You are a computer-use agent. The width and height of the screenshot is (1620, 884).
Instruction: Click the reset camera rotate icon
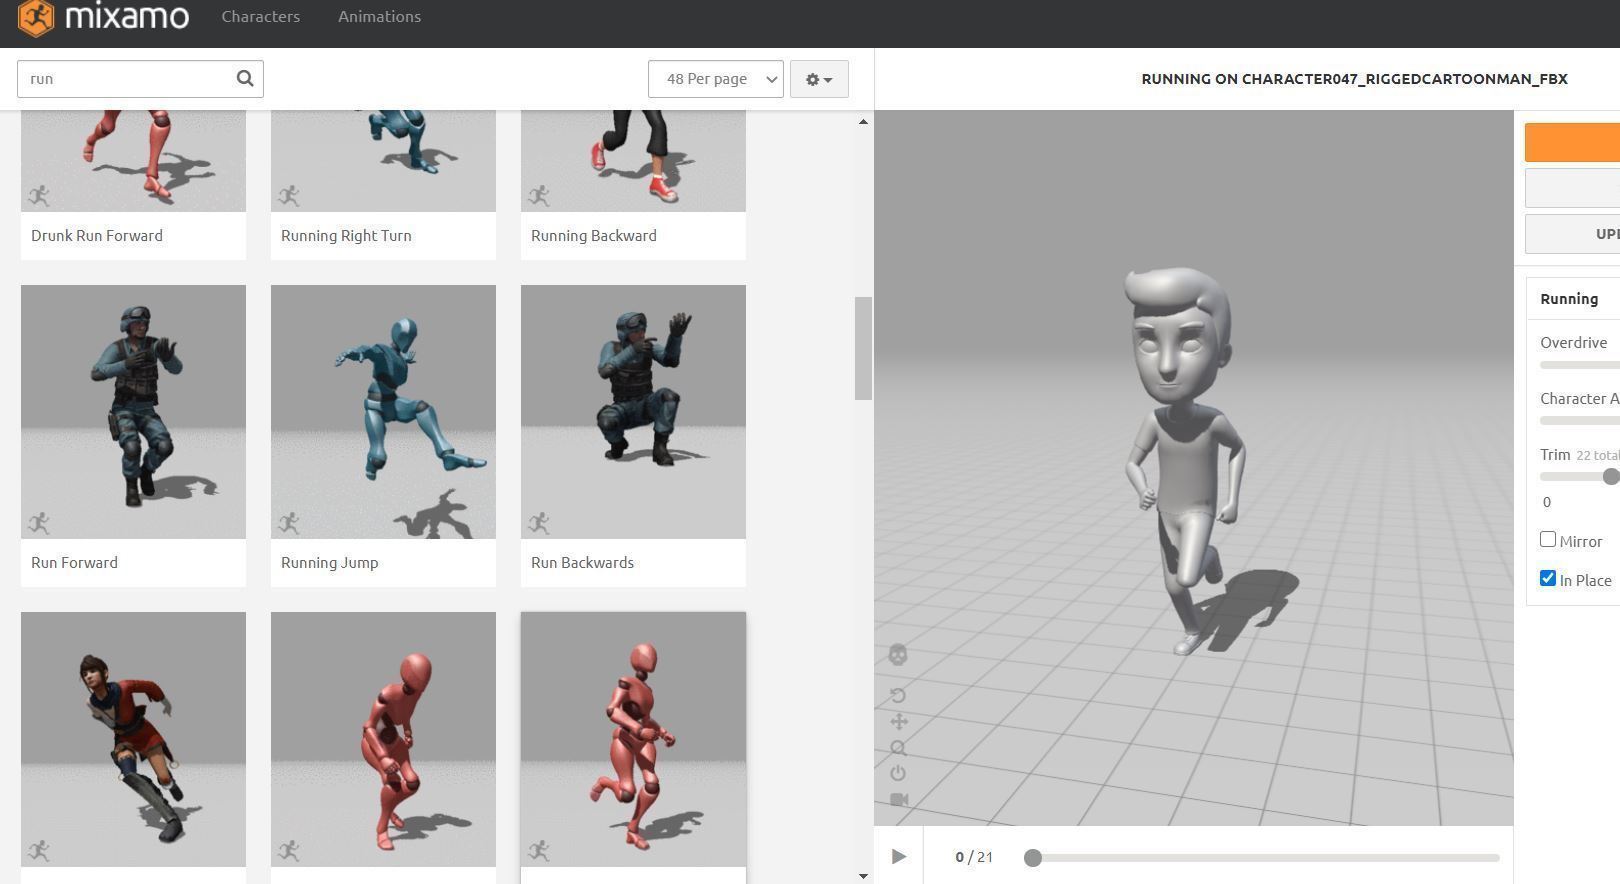(x=898, y=695)
